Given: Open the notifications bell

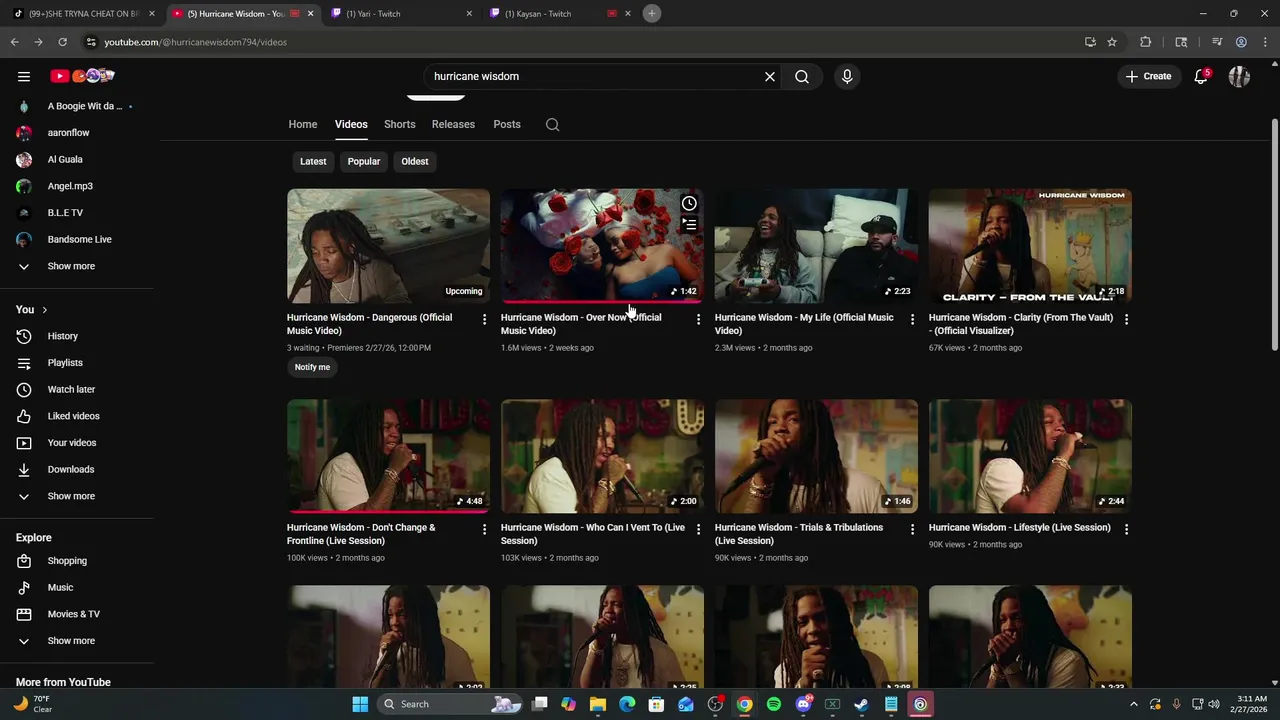Looking at the screenshot, I should point(1201,76).
